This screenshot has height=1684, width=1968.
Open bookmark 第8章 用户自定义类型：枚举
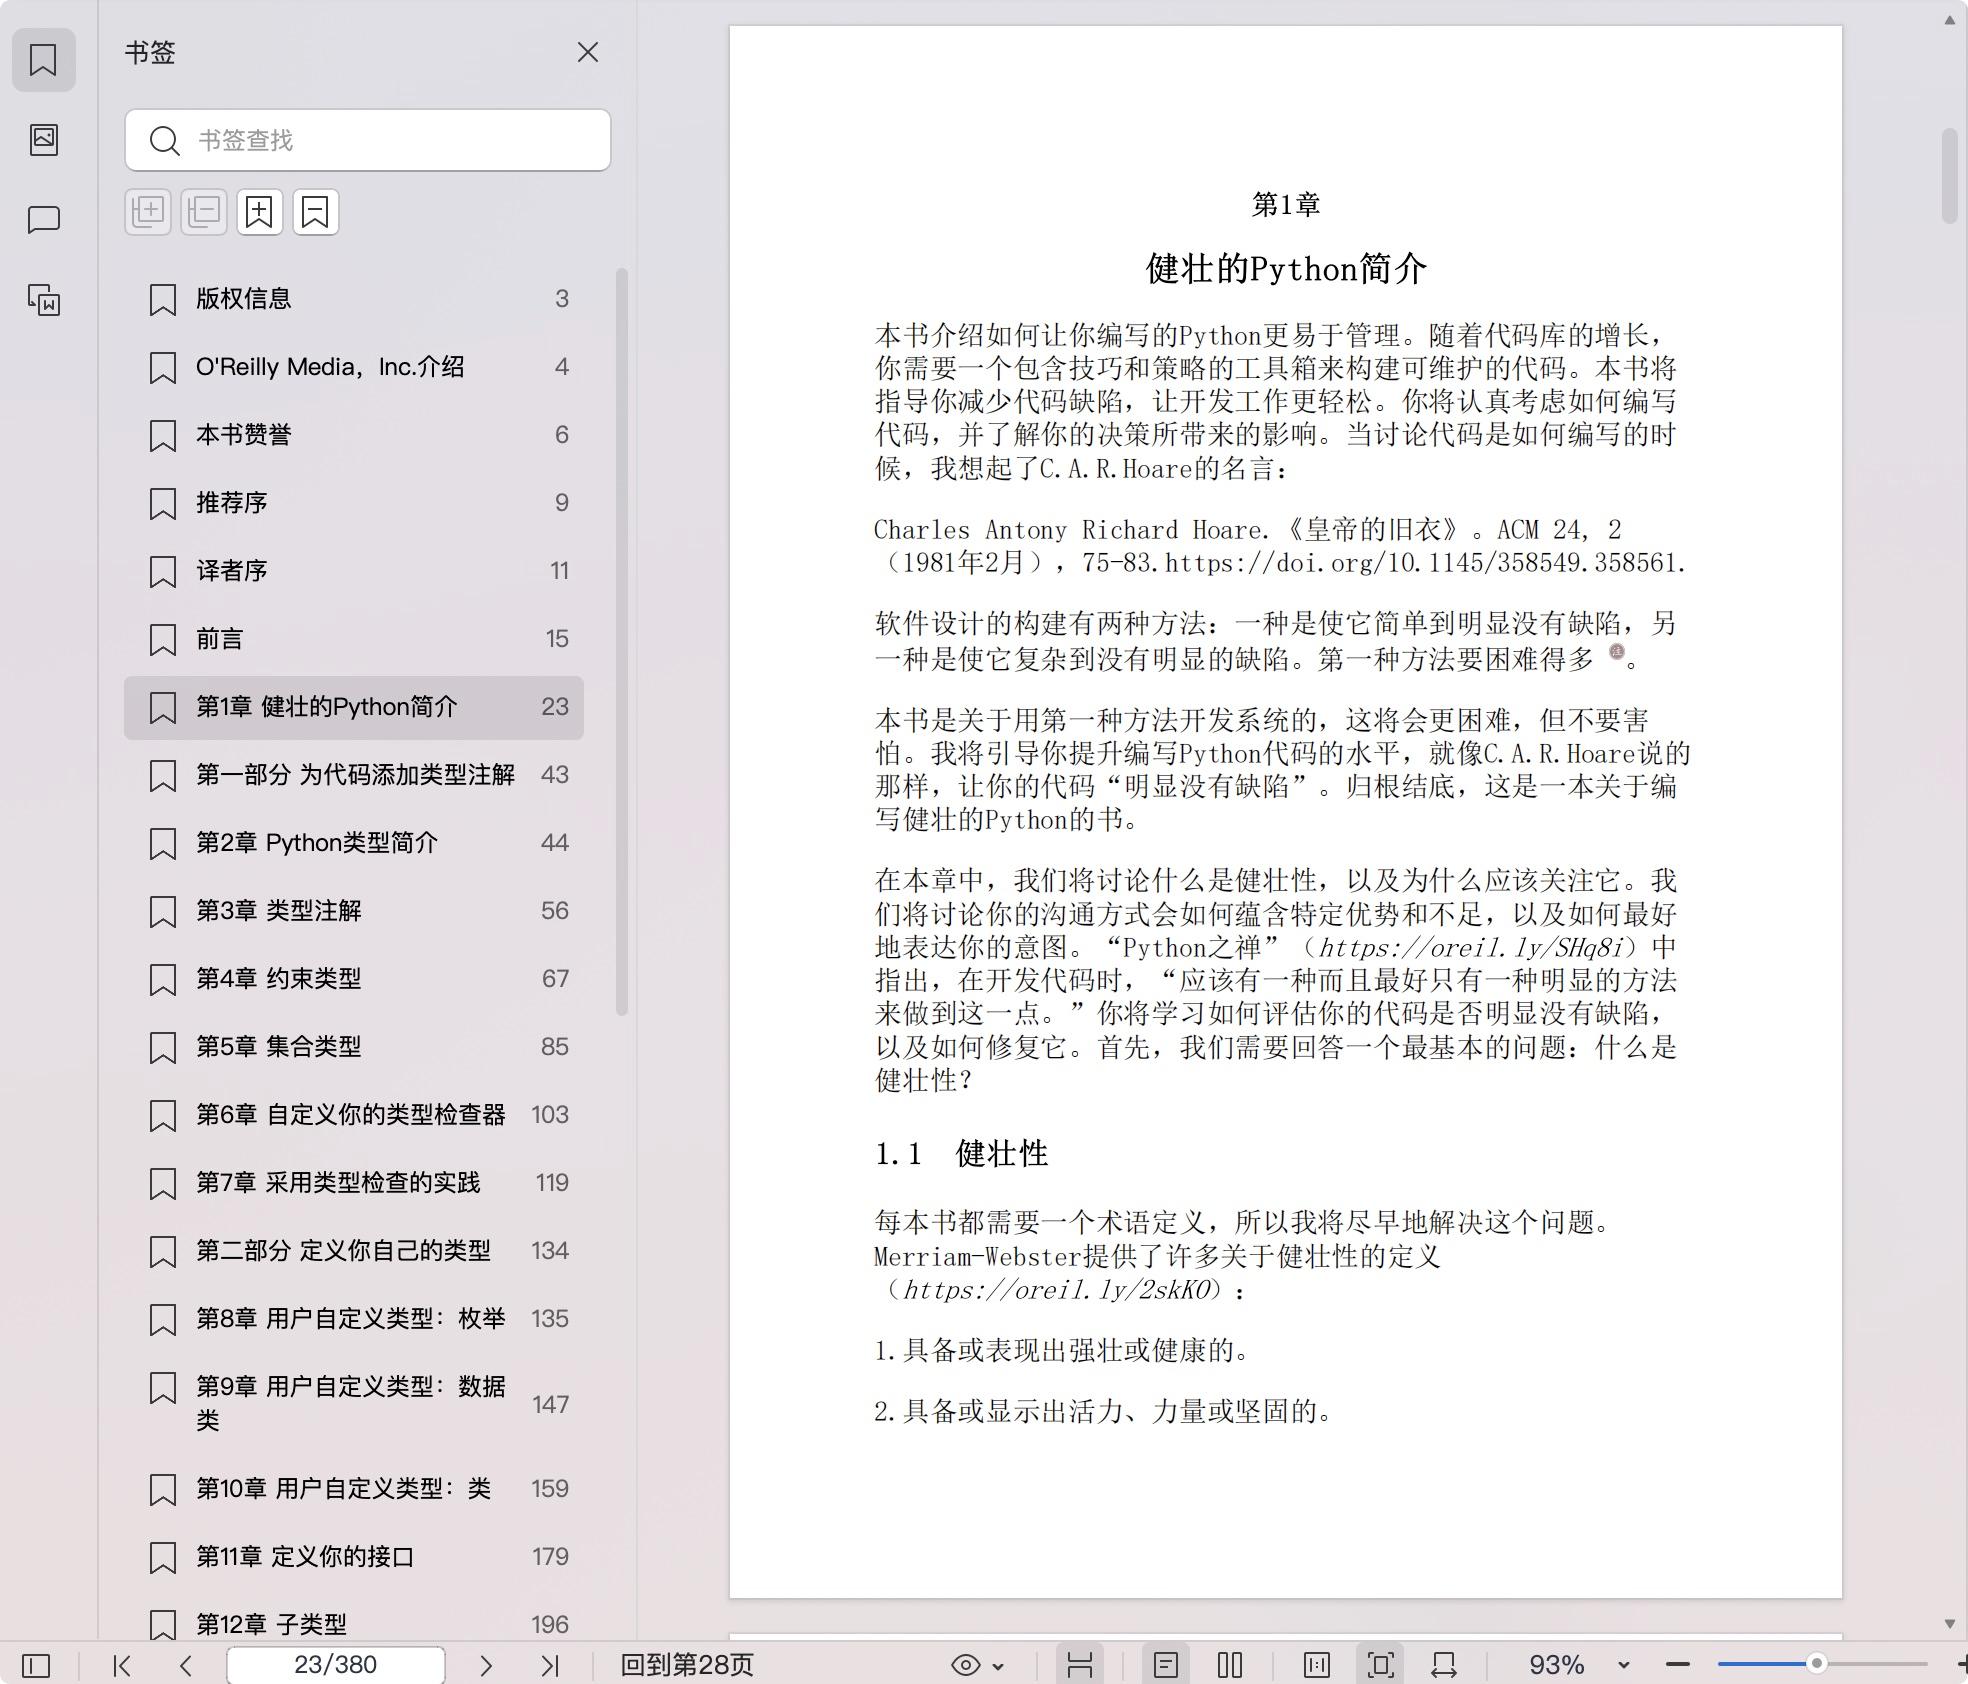(x=354, y=1318)
